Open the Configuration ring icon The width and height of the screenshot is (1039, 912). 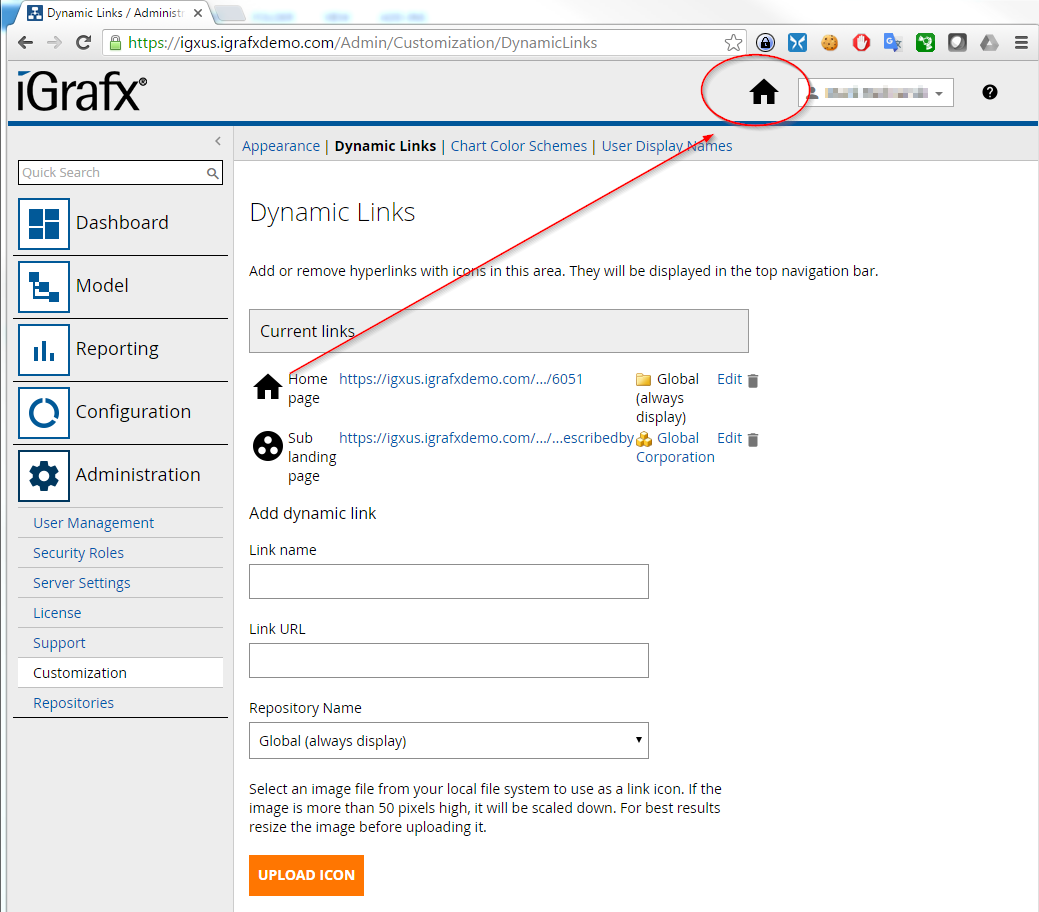pos(44,412)
